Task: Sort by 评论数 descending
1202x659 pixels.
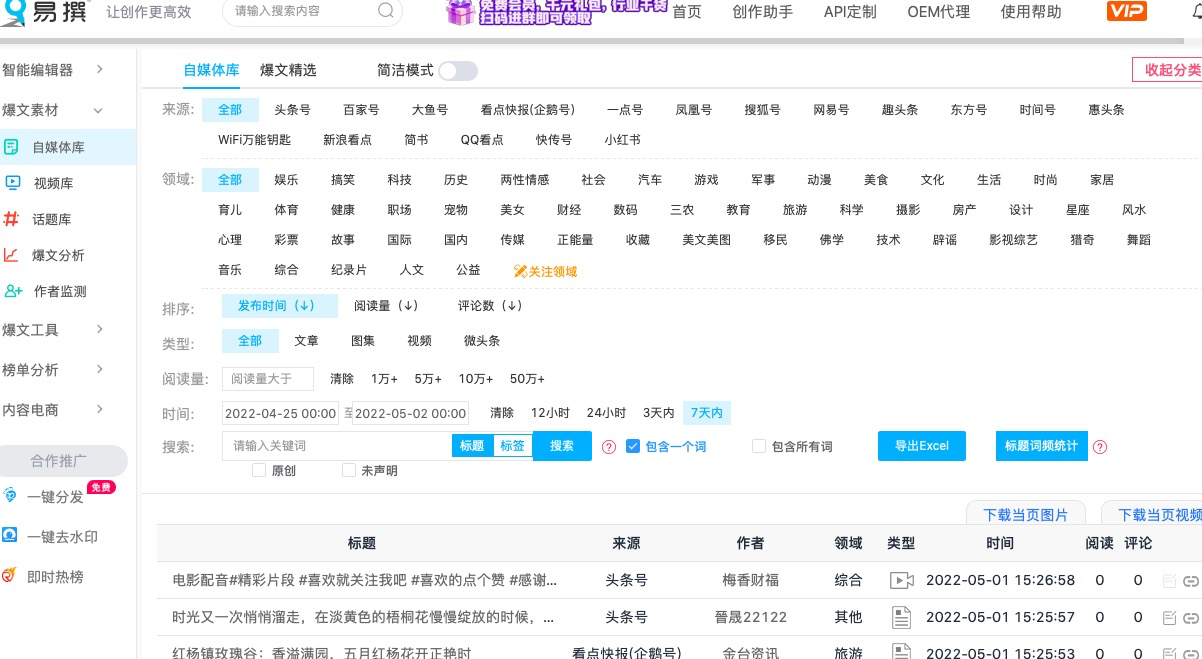Action: click(490, 306)
